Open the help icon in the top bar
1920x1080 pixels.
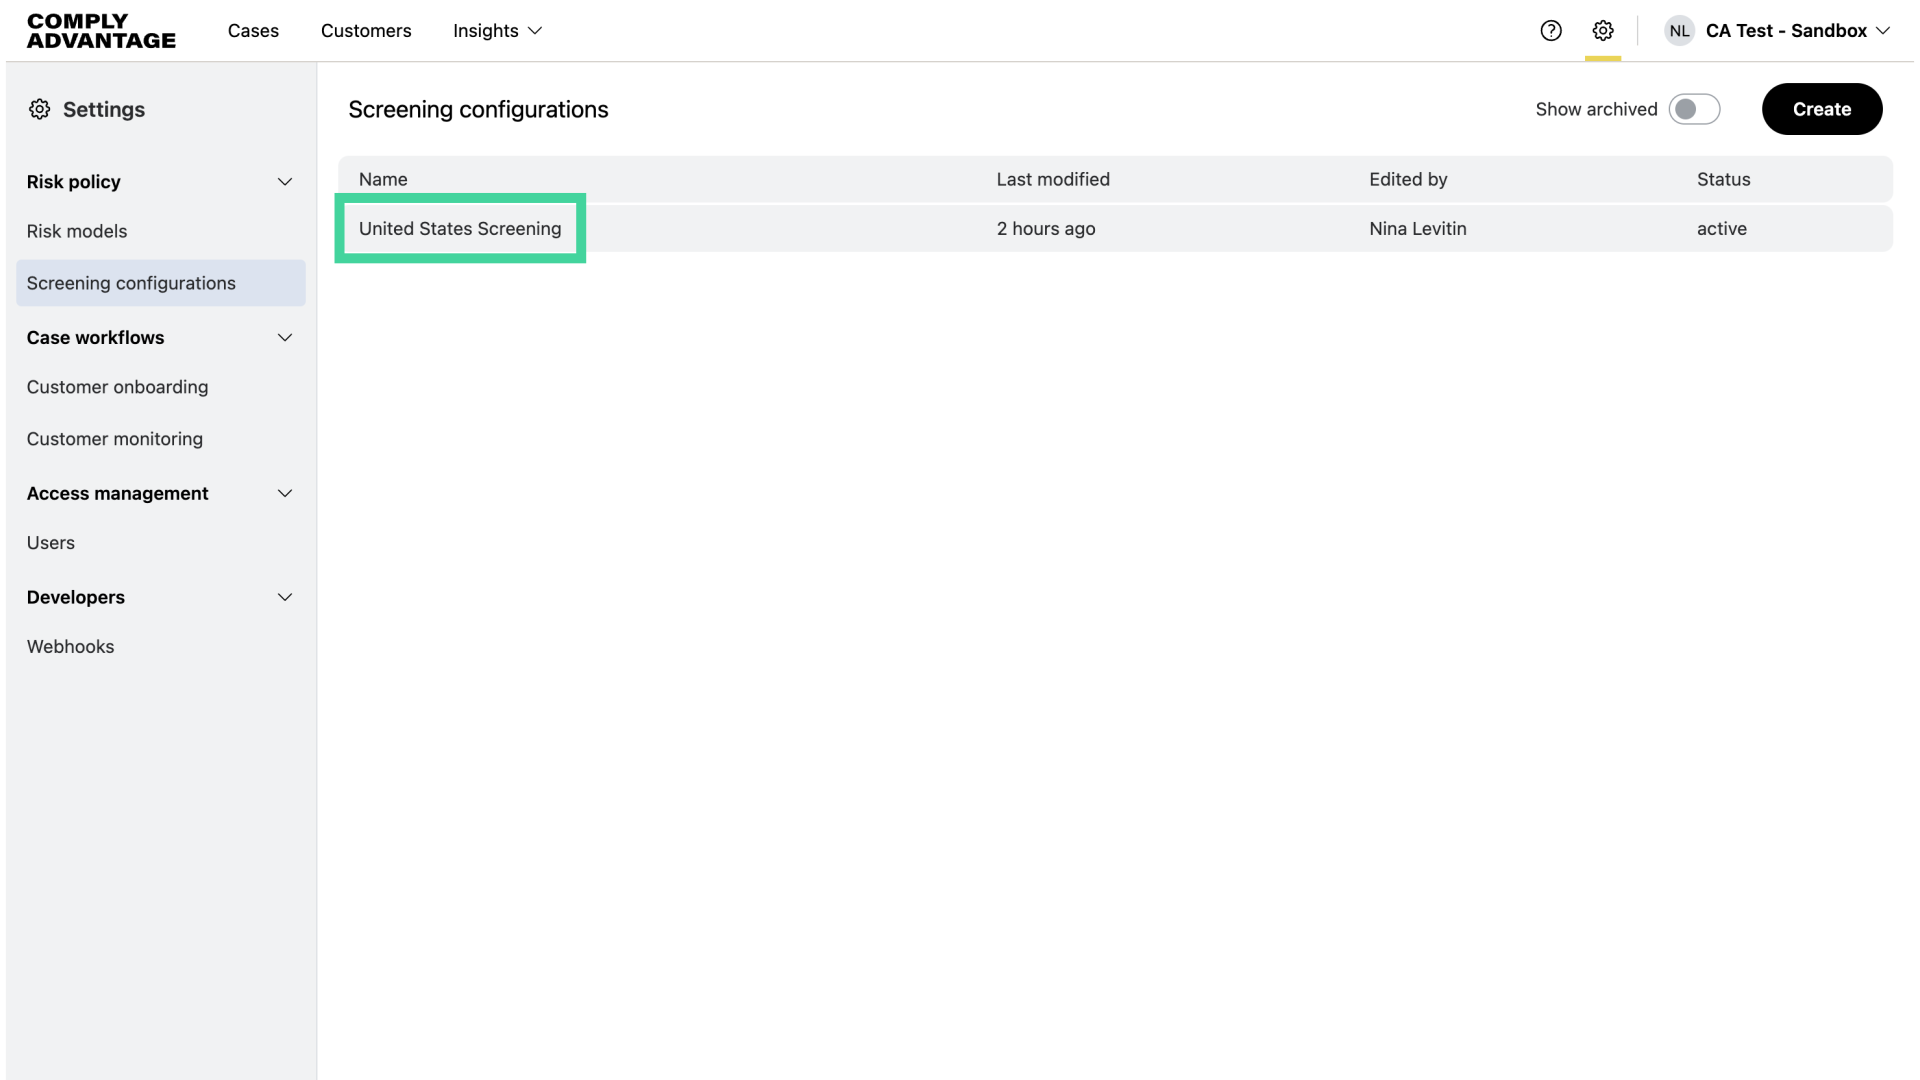point(1551,31)
